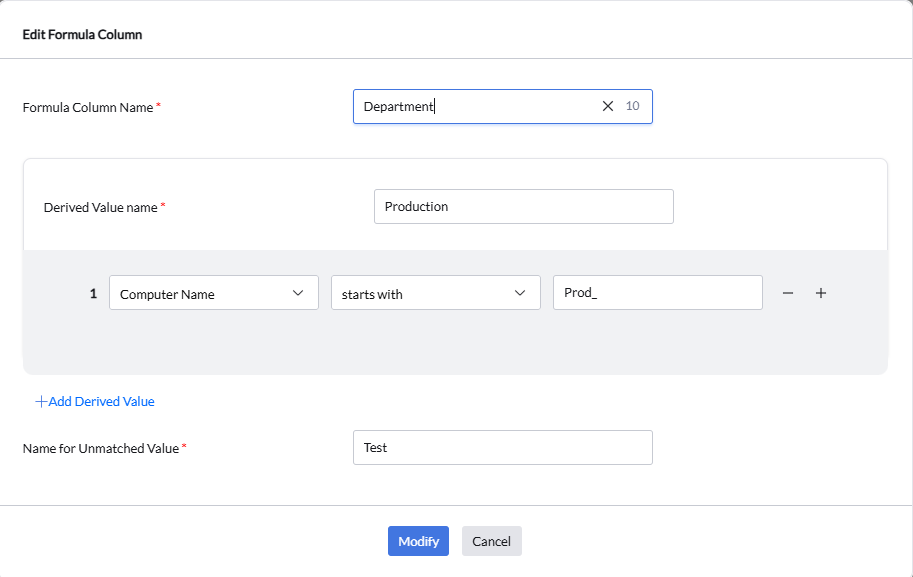
Task: Click the character counter showing 10
Action: tap(631, 106)
